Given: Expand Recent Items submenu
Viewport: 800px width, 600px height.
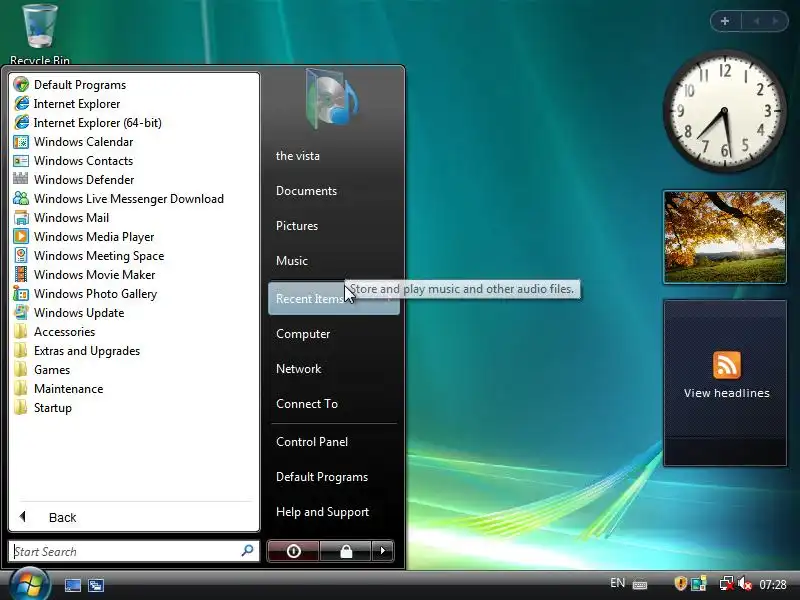Looking at the screenshot, I should point(334,298).
